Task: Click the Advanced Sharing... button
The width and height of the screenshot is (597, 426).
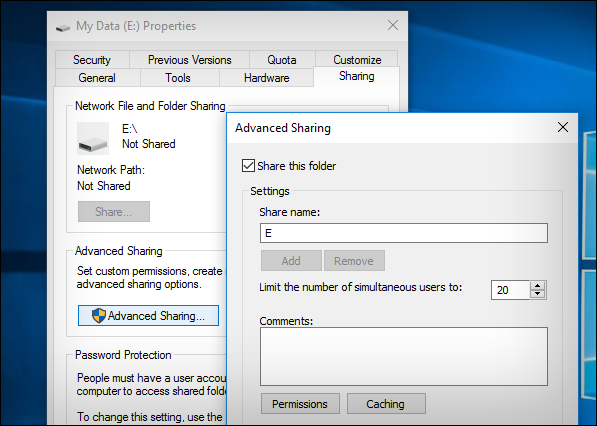Action: click(x=148, y=316)
